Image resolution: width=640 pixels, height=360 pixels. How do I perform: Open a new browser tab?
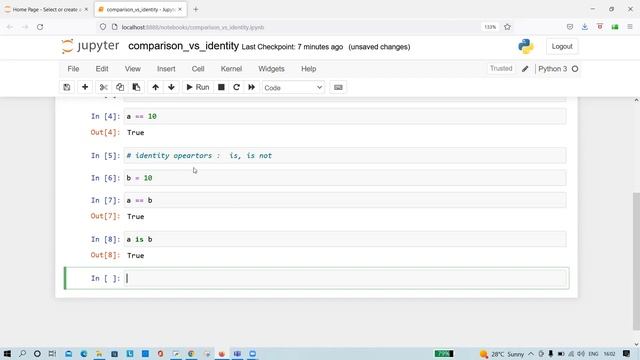pos(196,9)
